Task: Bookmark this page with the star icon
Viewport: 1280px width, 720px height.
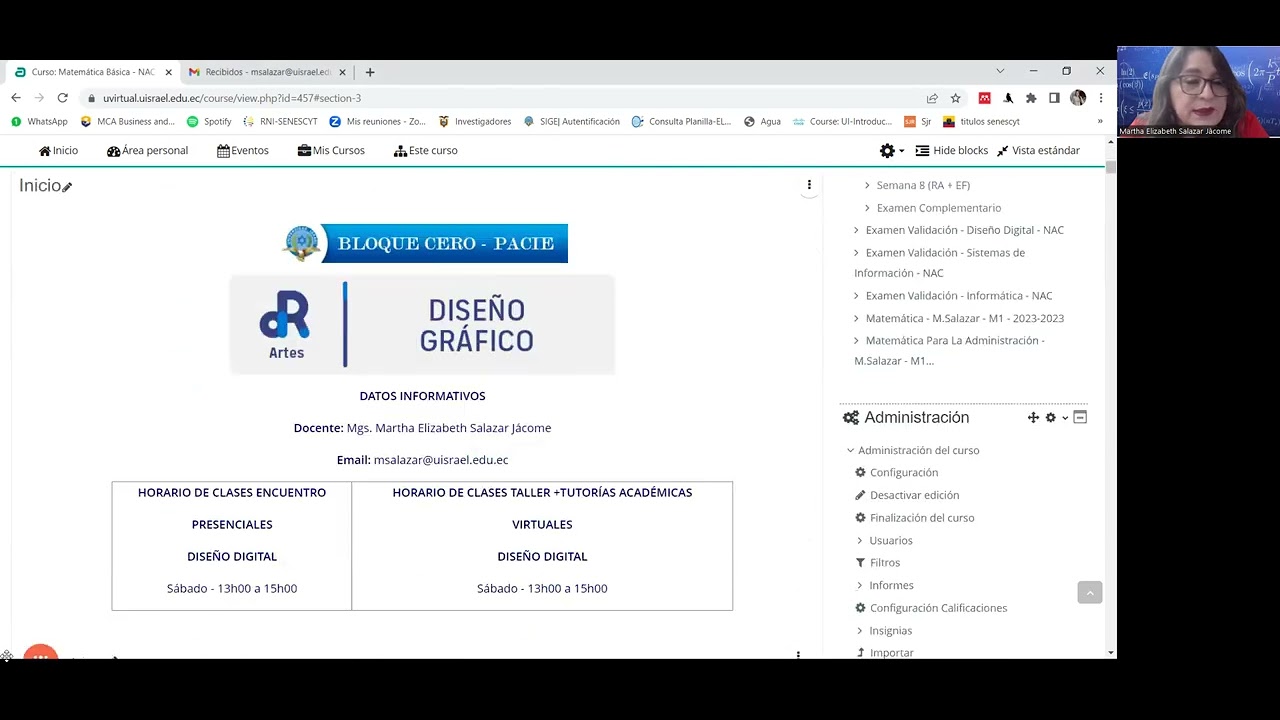Action: tap(955, 98)
